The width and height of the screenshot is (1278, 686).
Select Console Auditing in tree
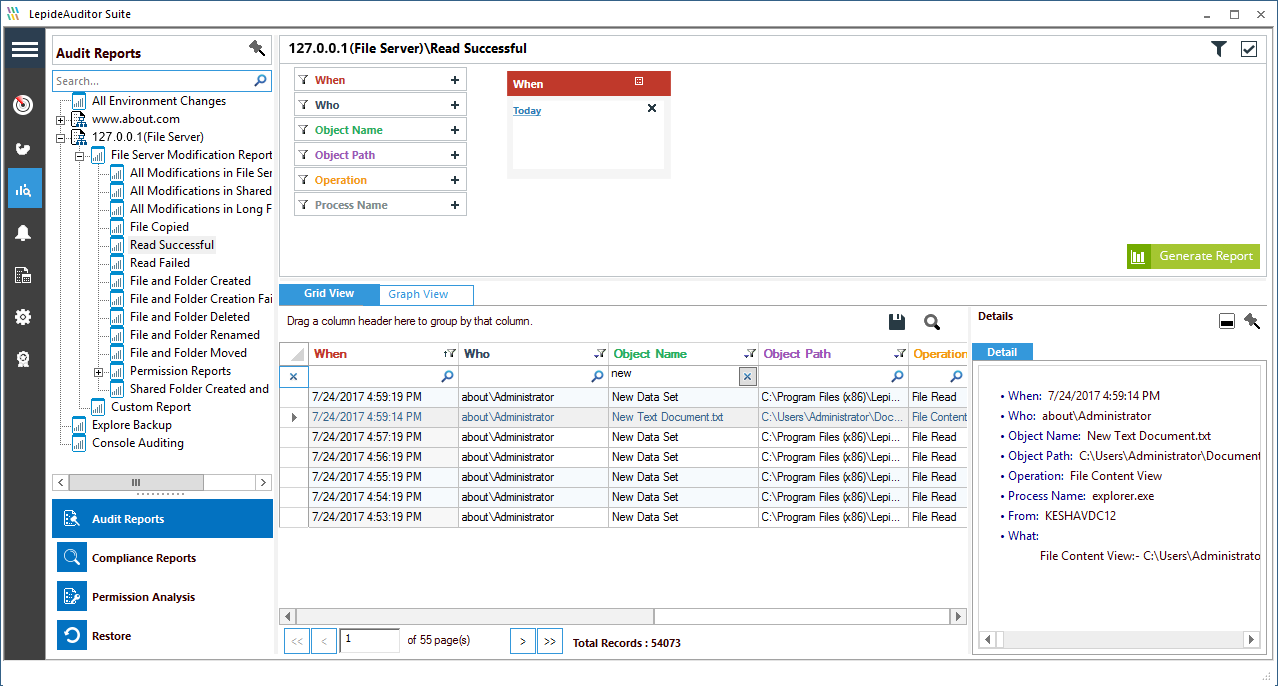pyautogui.click(x=138, y=443)
